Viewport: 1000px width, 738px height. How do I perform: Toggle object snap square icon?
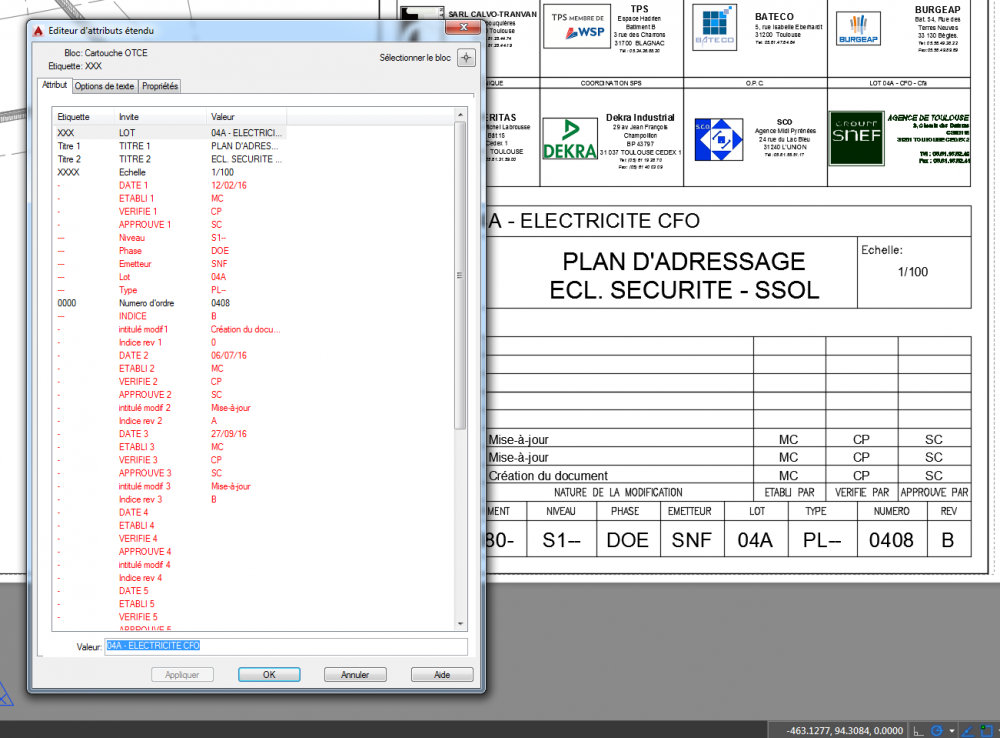(x=987, y=731)
